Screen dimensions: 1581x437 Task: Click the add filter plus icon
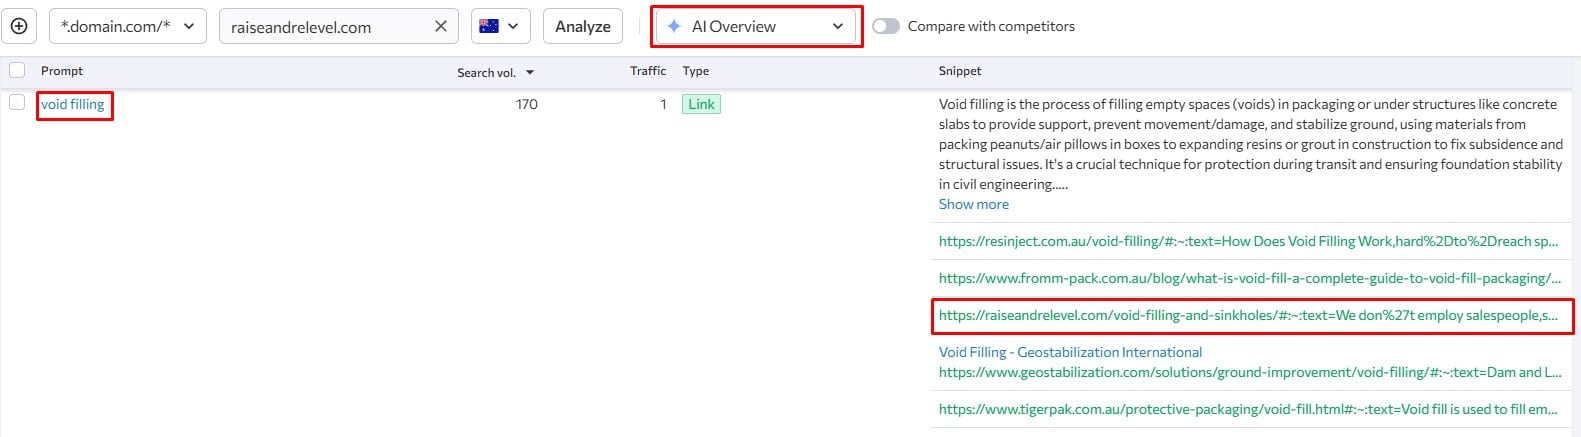(19, 26)
